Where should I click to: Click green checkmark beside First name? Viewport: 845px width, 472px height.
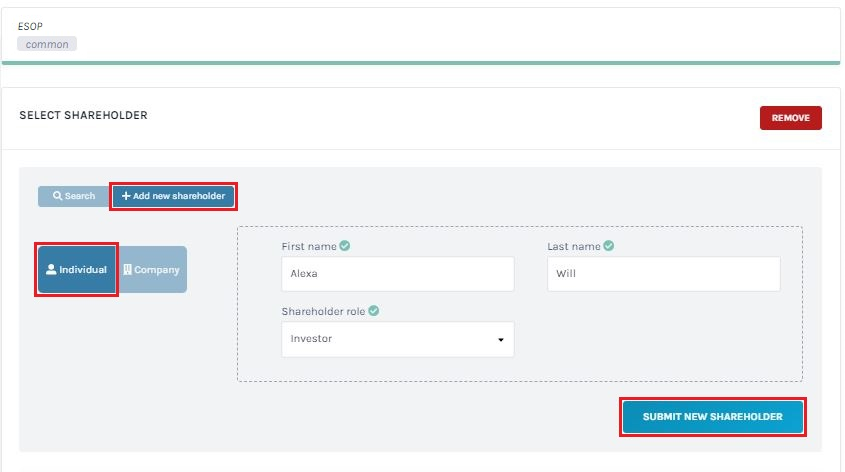pos(345,246)
